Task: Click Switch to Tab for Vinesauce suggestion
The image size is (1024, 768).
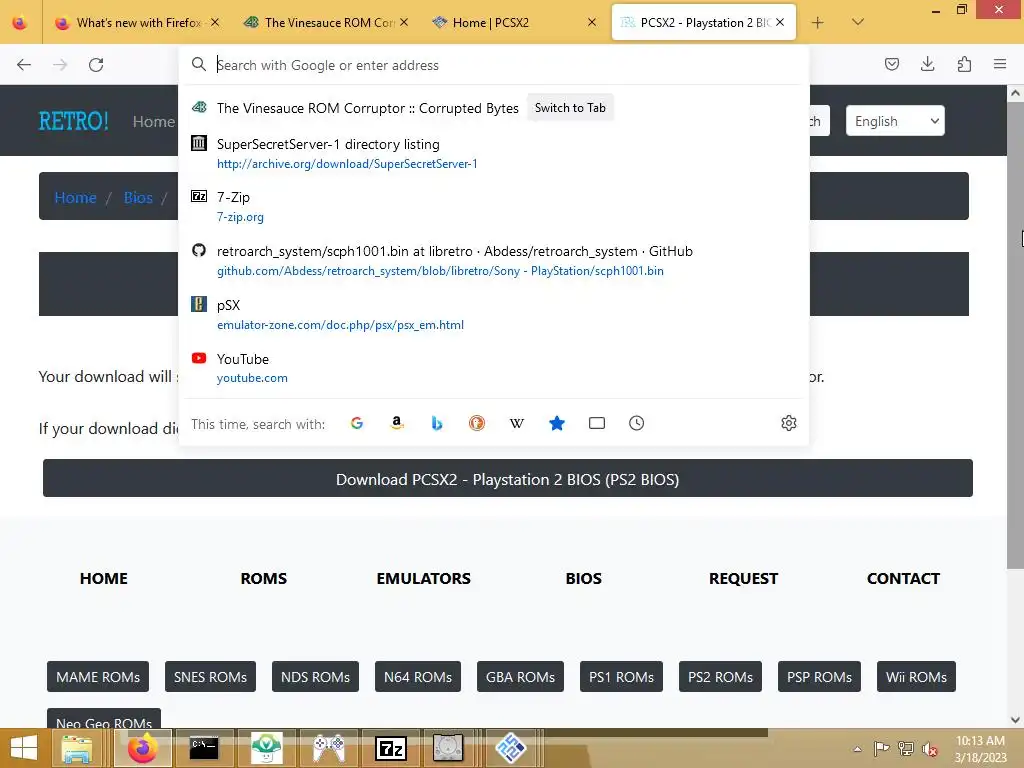Action: click(x=570, y=108)
